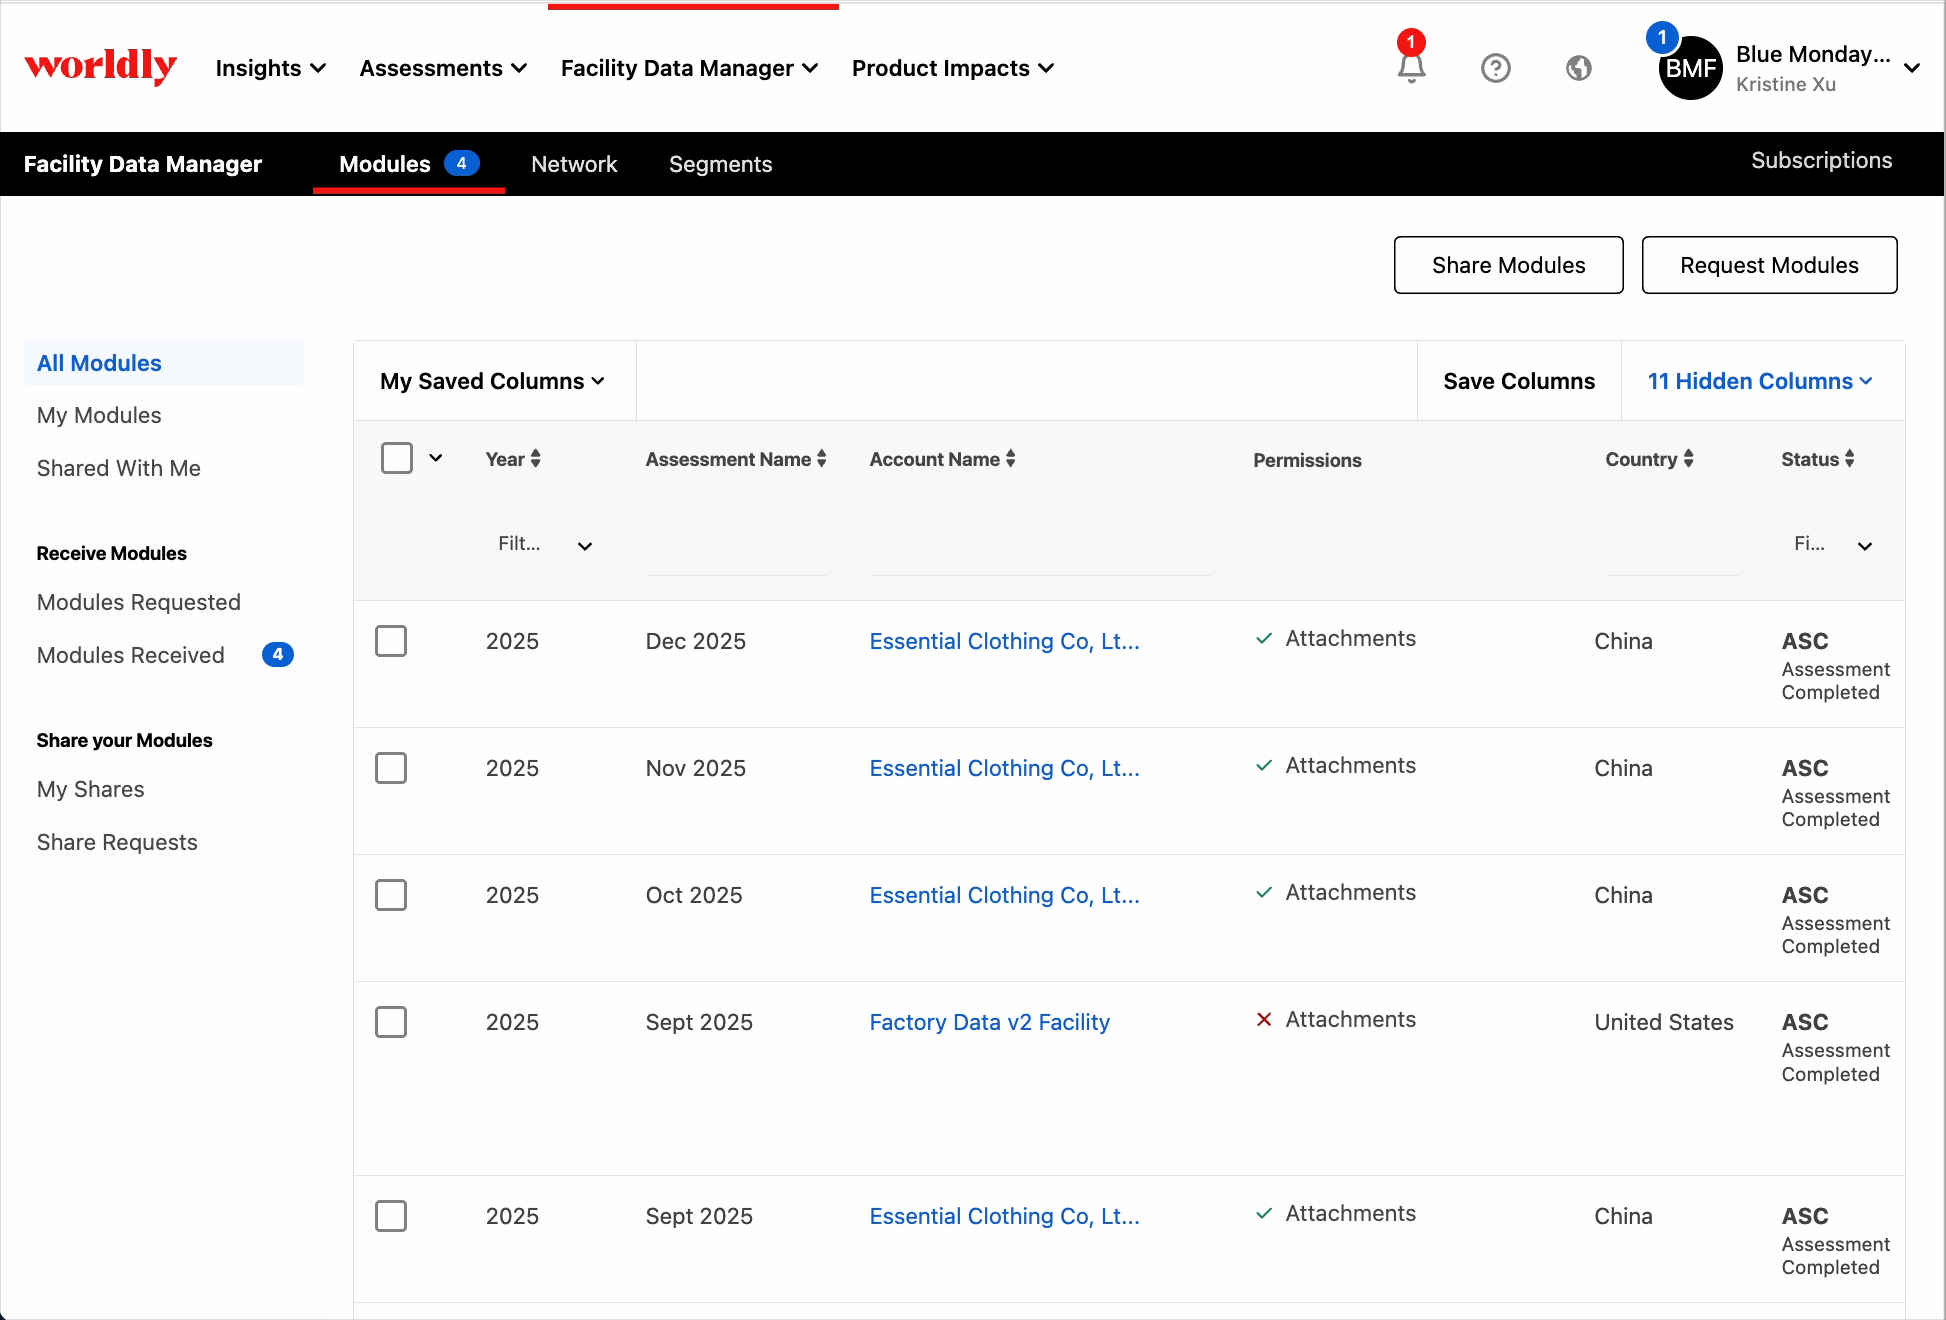Switch to the Network tab

(574, 164)
